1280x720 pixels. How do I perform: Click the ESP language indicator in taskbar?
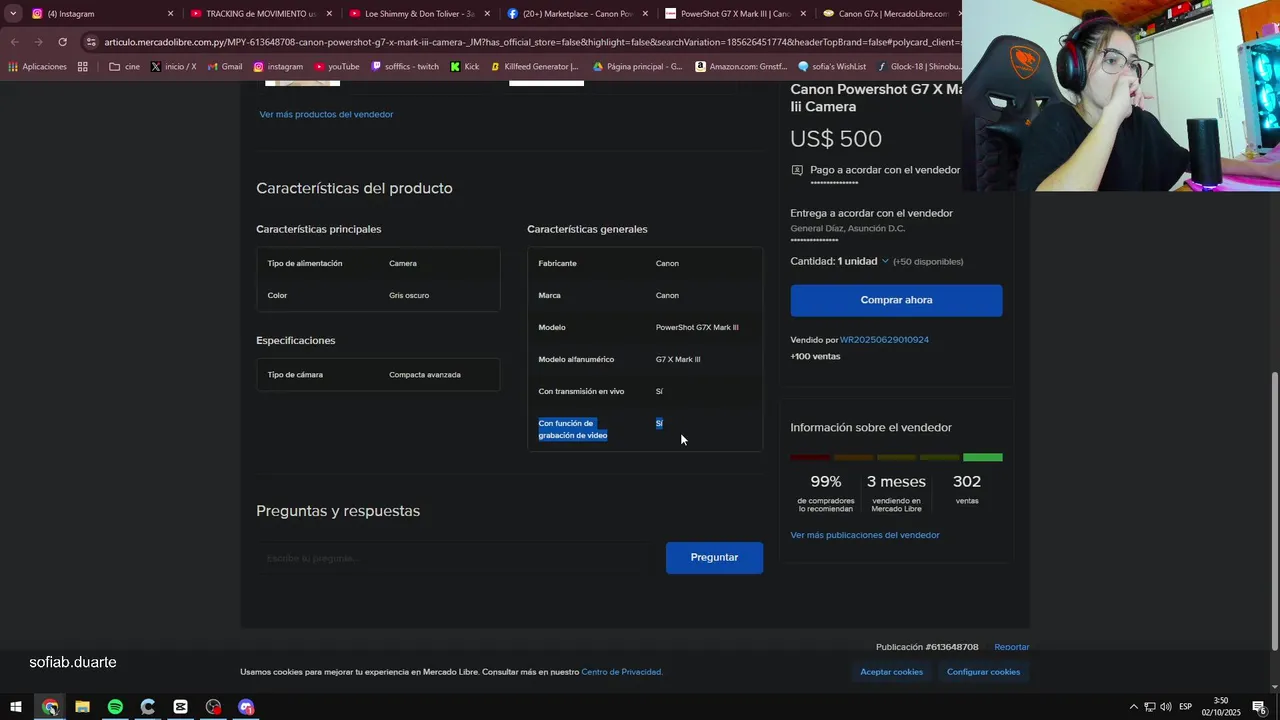click(x=1185, y=707)
